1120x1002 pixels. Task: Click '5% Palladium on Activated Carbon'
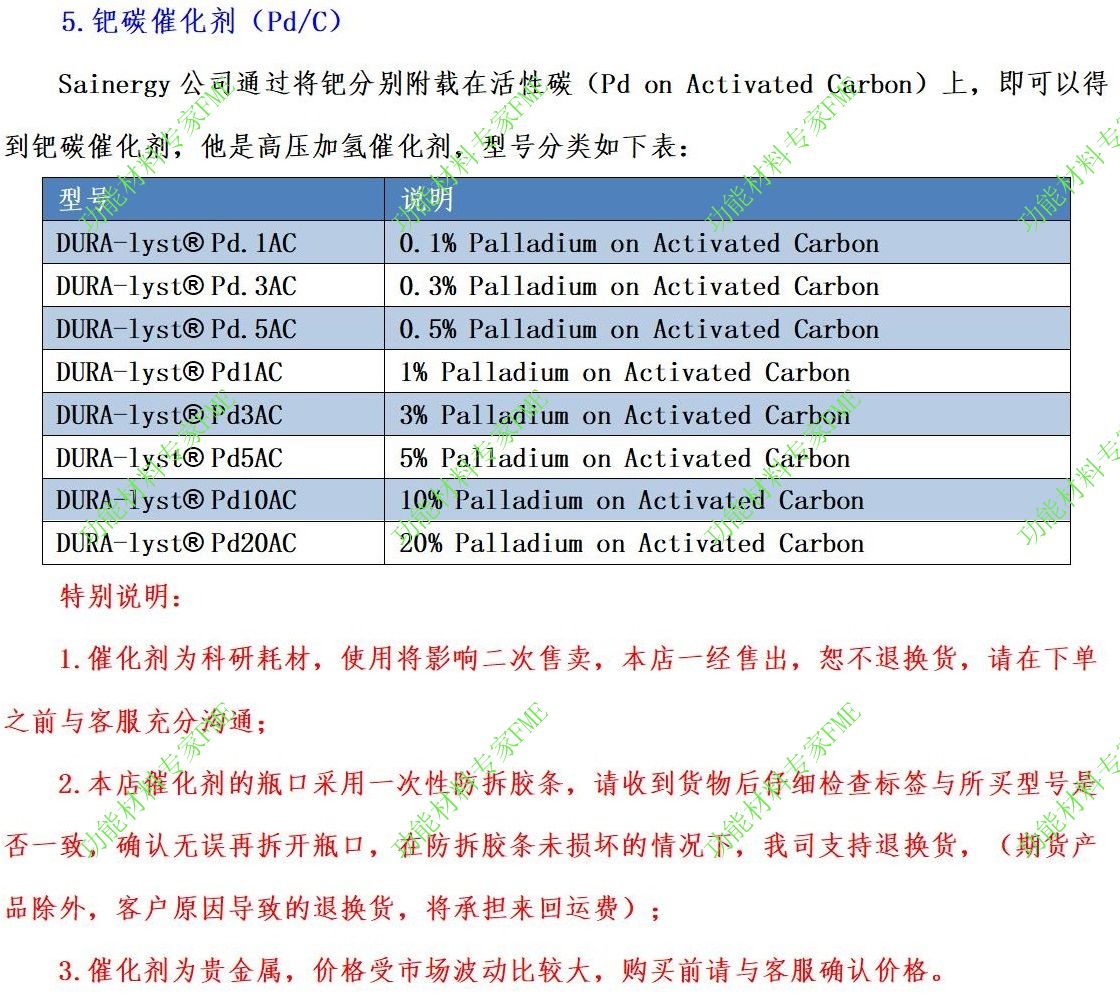coord(625,458)
